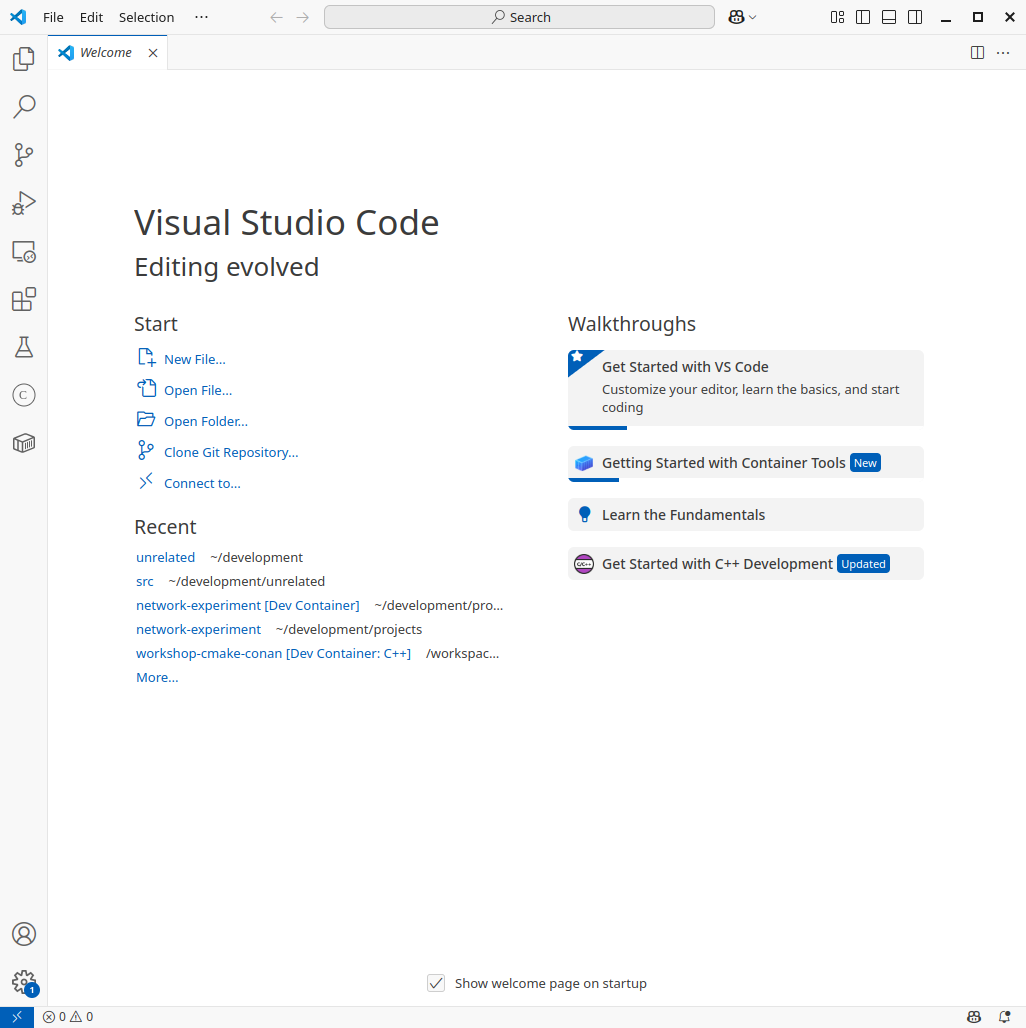This screenshot has width=1026, height=1028.
Task: Open the Search view icon in sidebar
Action: 24,107
